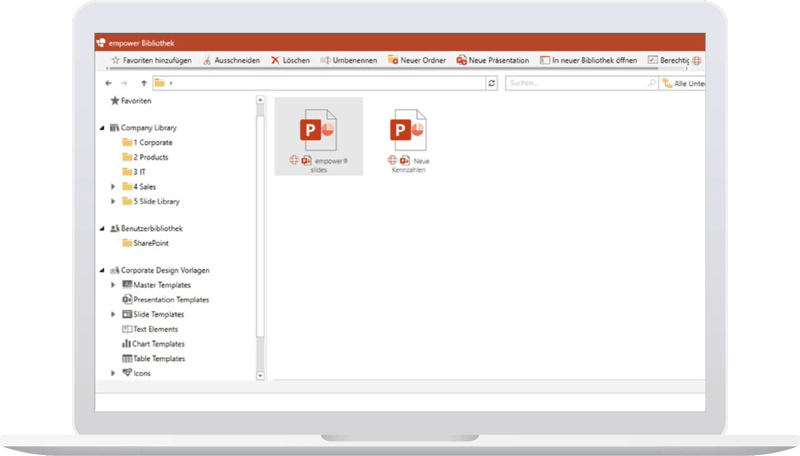Select the 2 Products folder
This screenshot has width=800, height=456.
click(145, 157)
